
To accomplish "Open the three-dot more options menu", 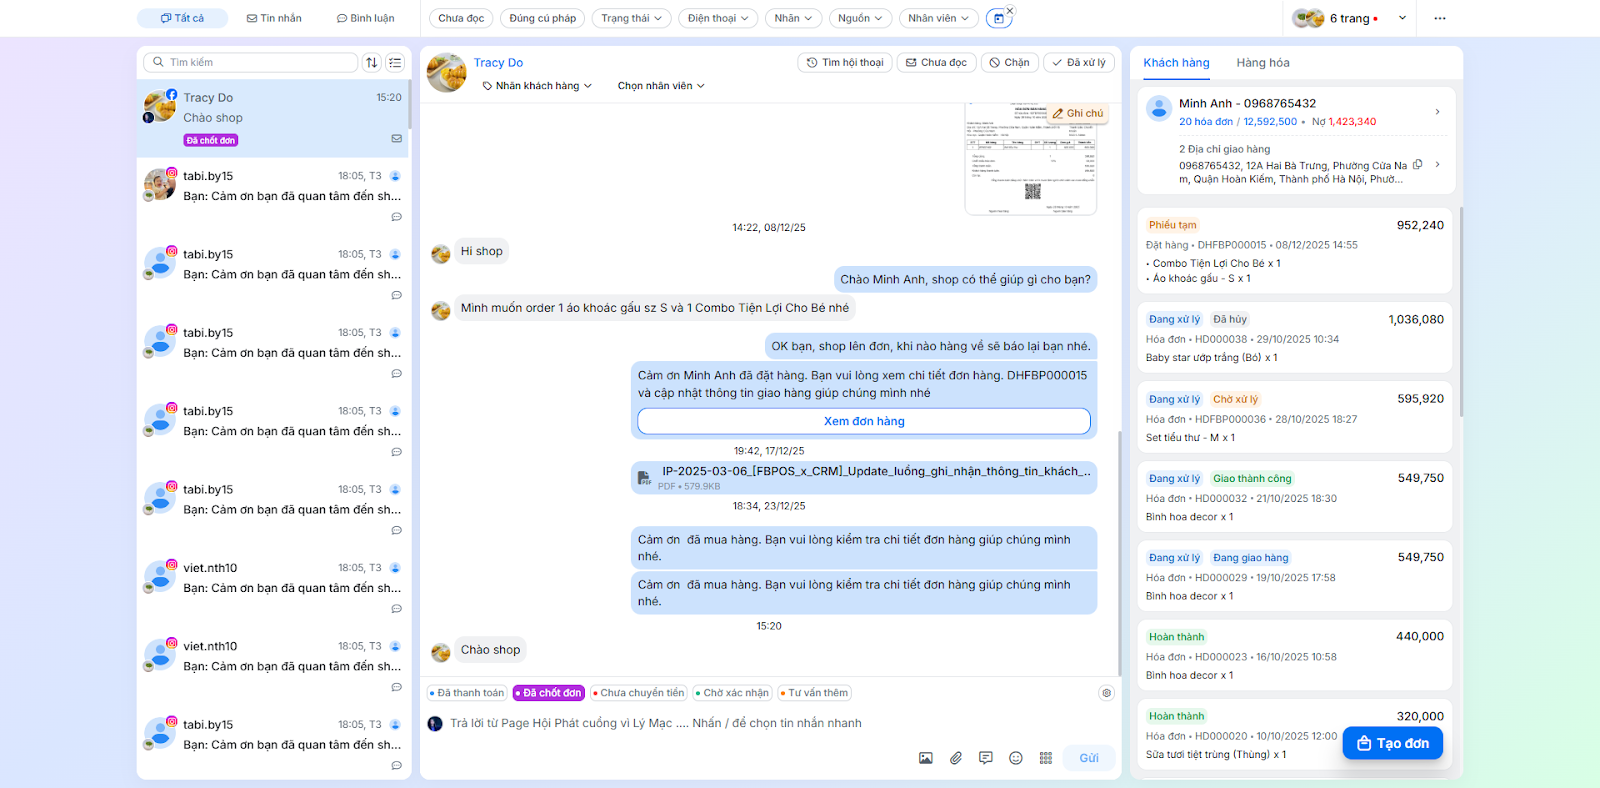I will 1440,18.
